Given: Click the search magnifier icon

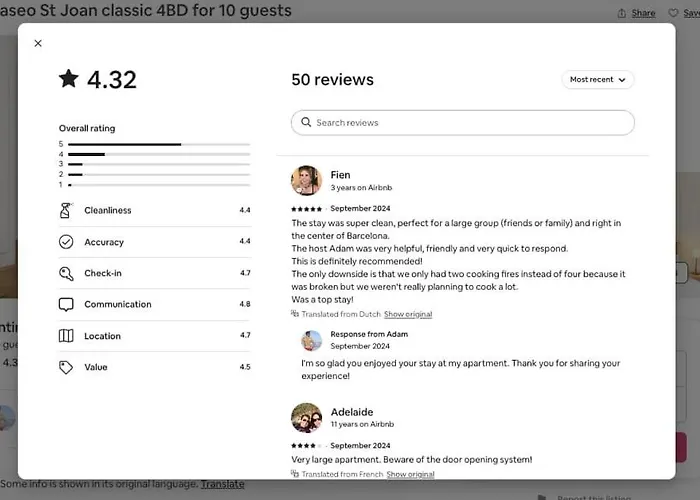Looking at the screenshot, I should 306,122.
